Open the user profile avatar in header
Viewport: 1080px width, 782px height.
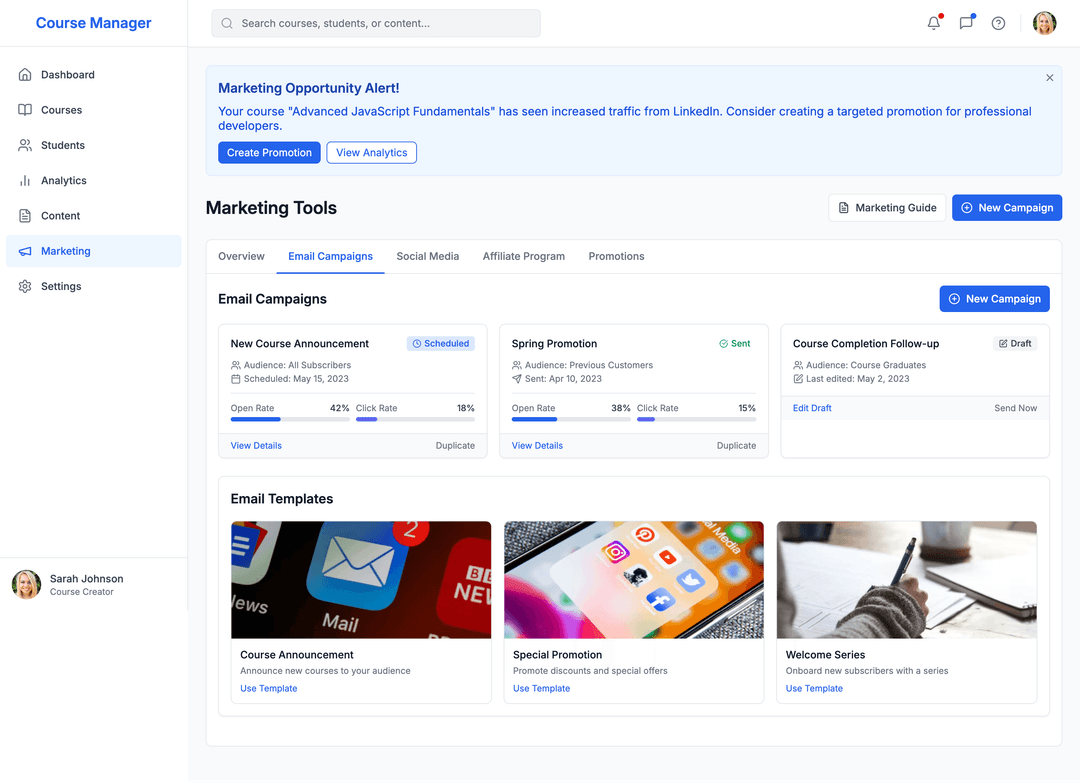[1044, 23]
